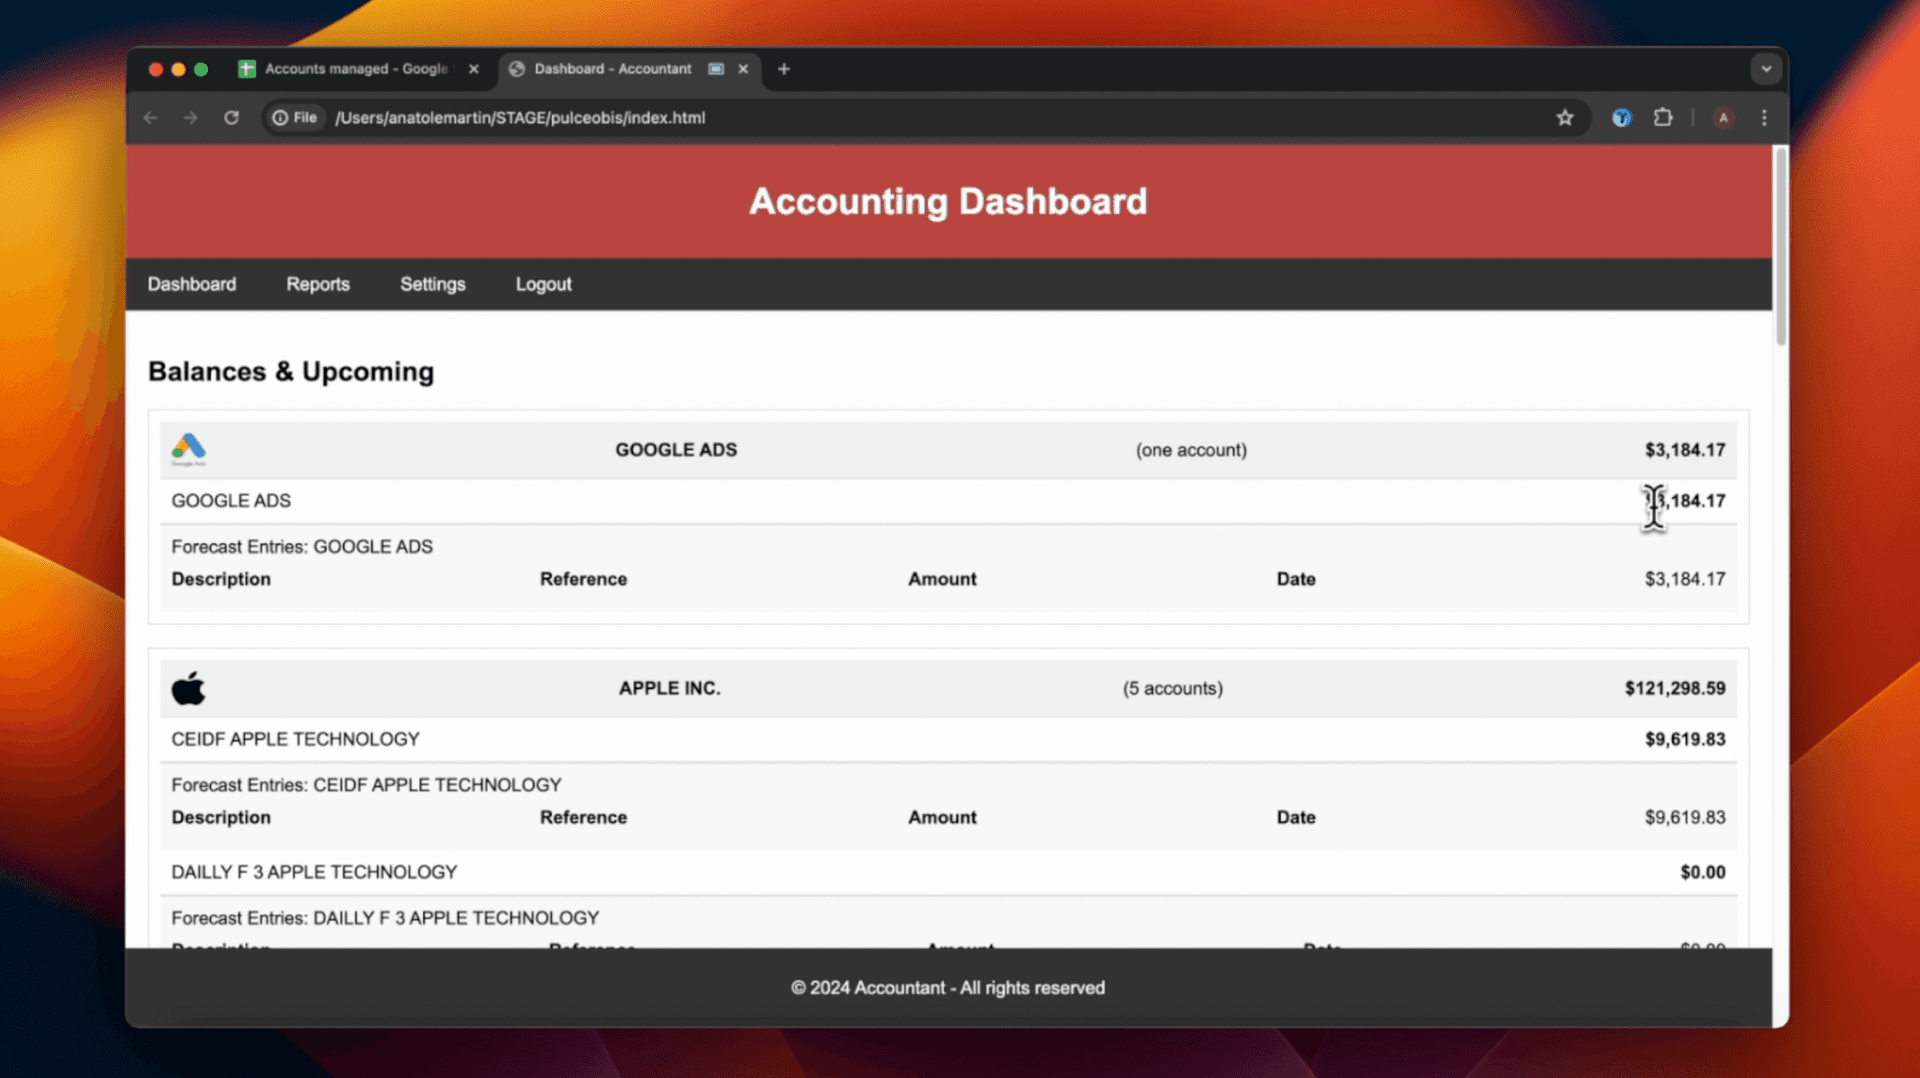Click Reference column under CEIDF forecast
This screenshot has width=1920, height=1078.
(x=583, y=817)
